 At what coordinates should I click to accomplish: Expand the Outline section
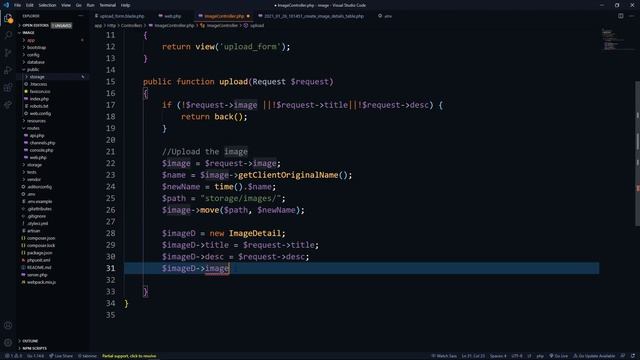pos(52,341)
